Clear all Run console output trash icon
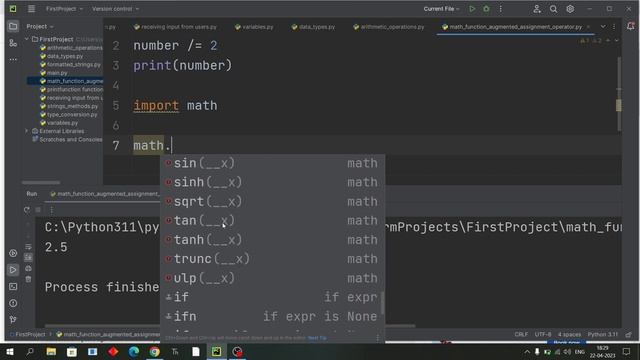 [28, 279]
